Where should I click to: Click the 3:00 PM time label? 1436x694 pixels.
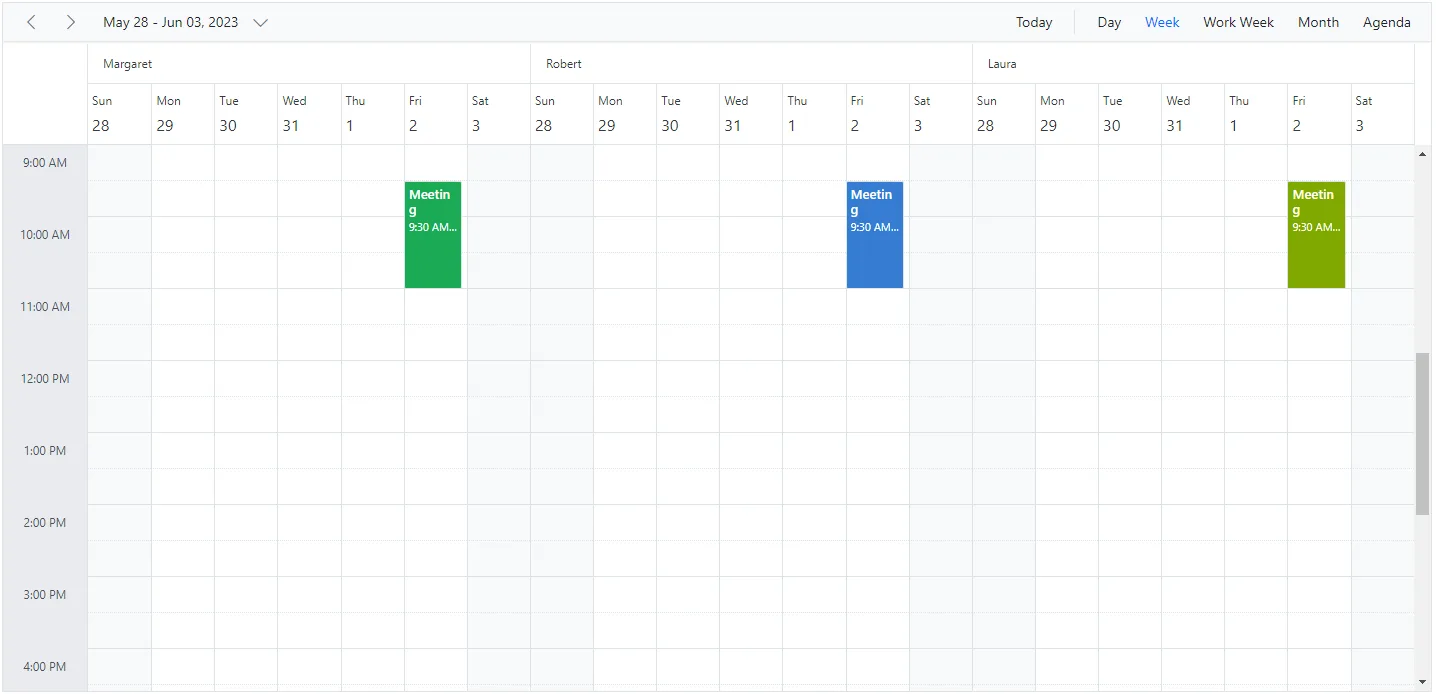click(x=44, y=595)
